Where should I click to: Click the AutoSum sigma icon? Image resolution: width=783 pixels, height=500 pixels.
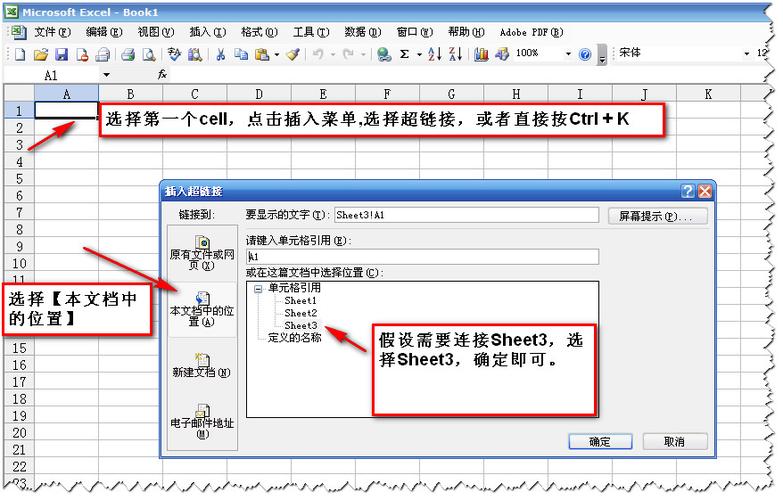coord(404,54)
